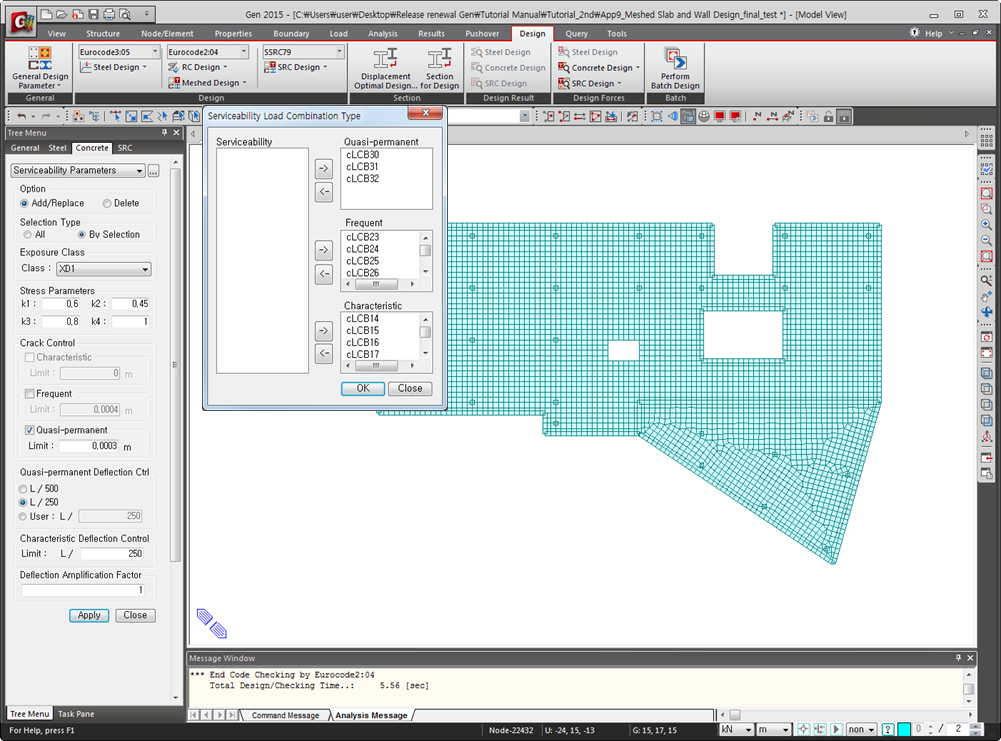This screenshot has width=1001, height=741.
Task: Switch to the Task Pane tab
Action: point(76,714)
